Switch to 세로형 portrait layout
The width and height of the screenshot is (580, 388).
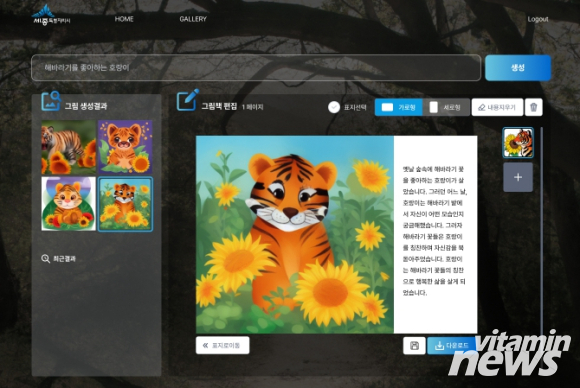coord(446,107)
